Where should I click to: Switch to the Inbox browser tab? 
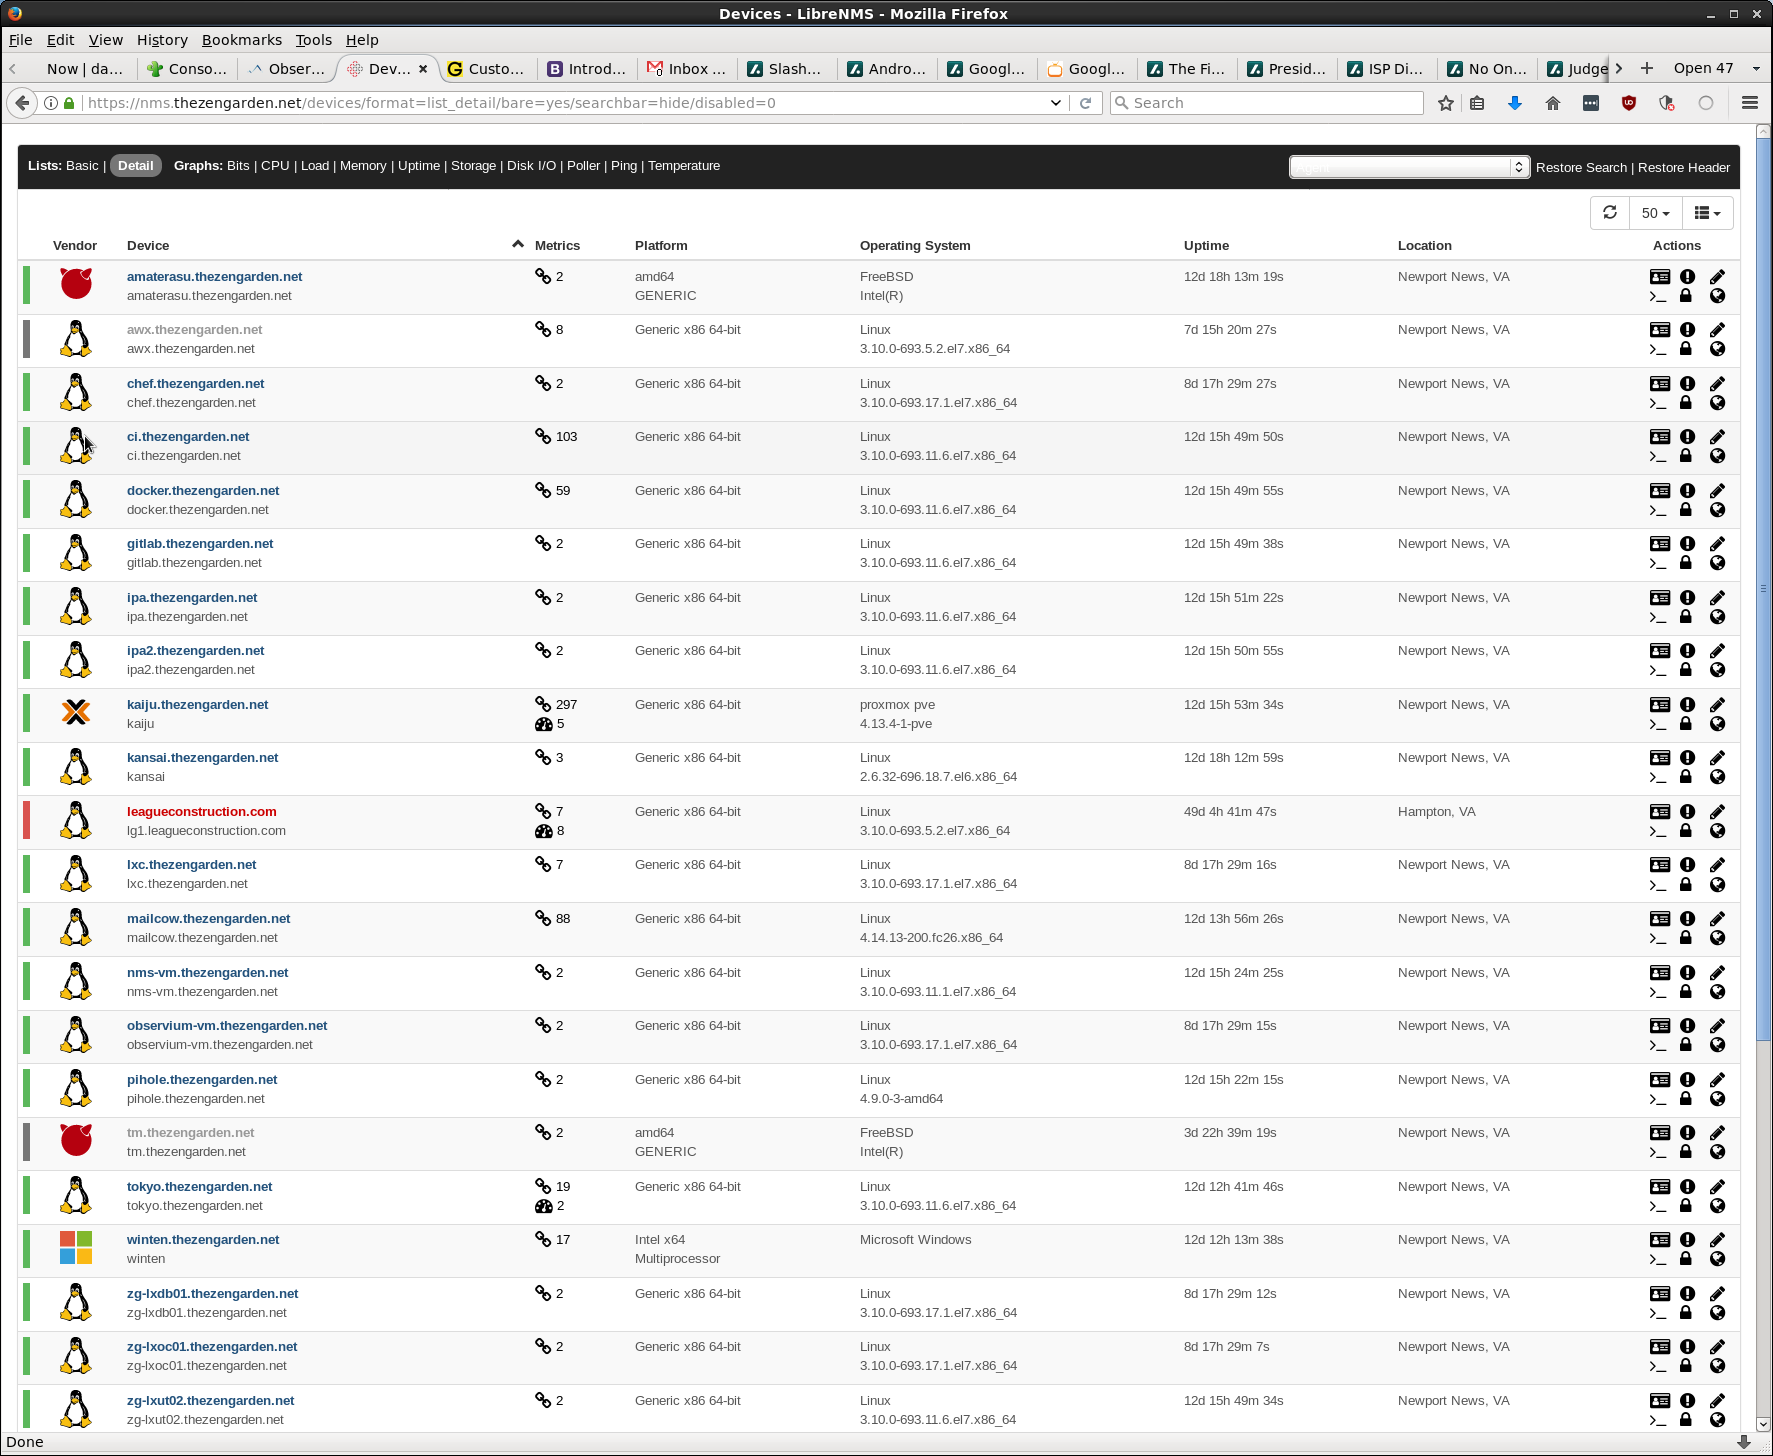point(687,68)
